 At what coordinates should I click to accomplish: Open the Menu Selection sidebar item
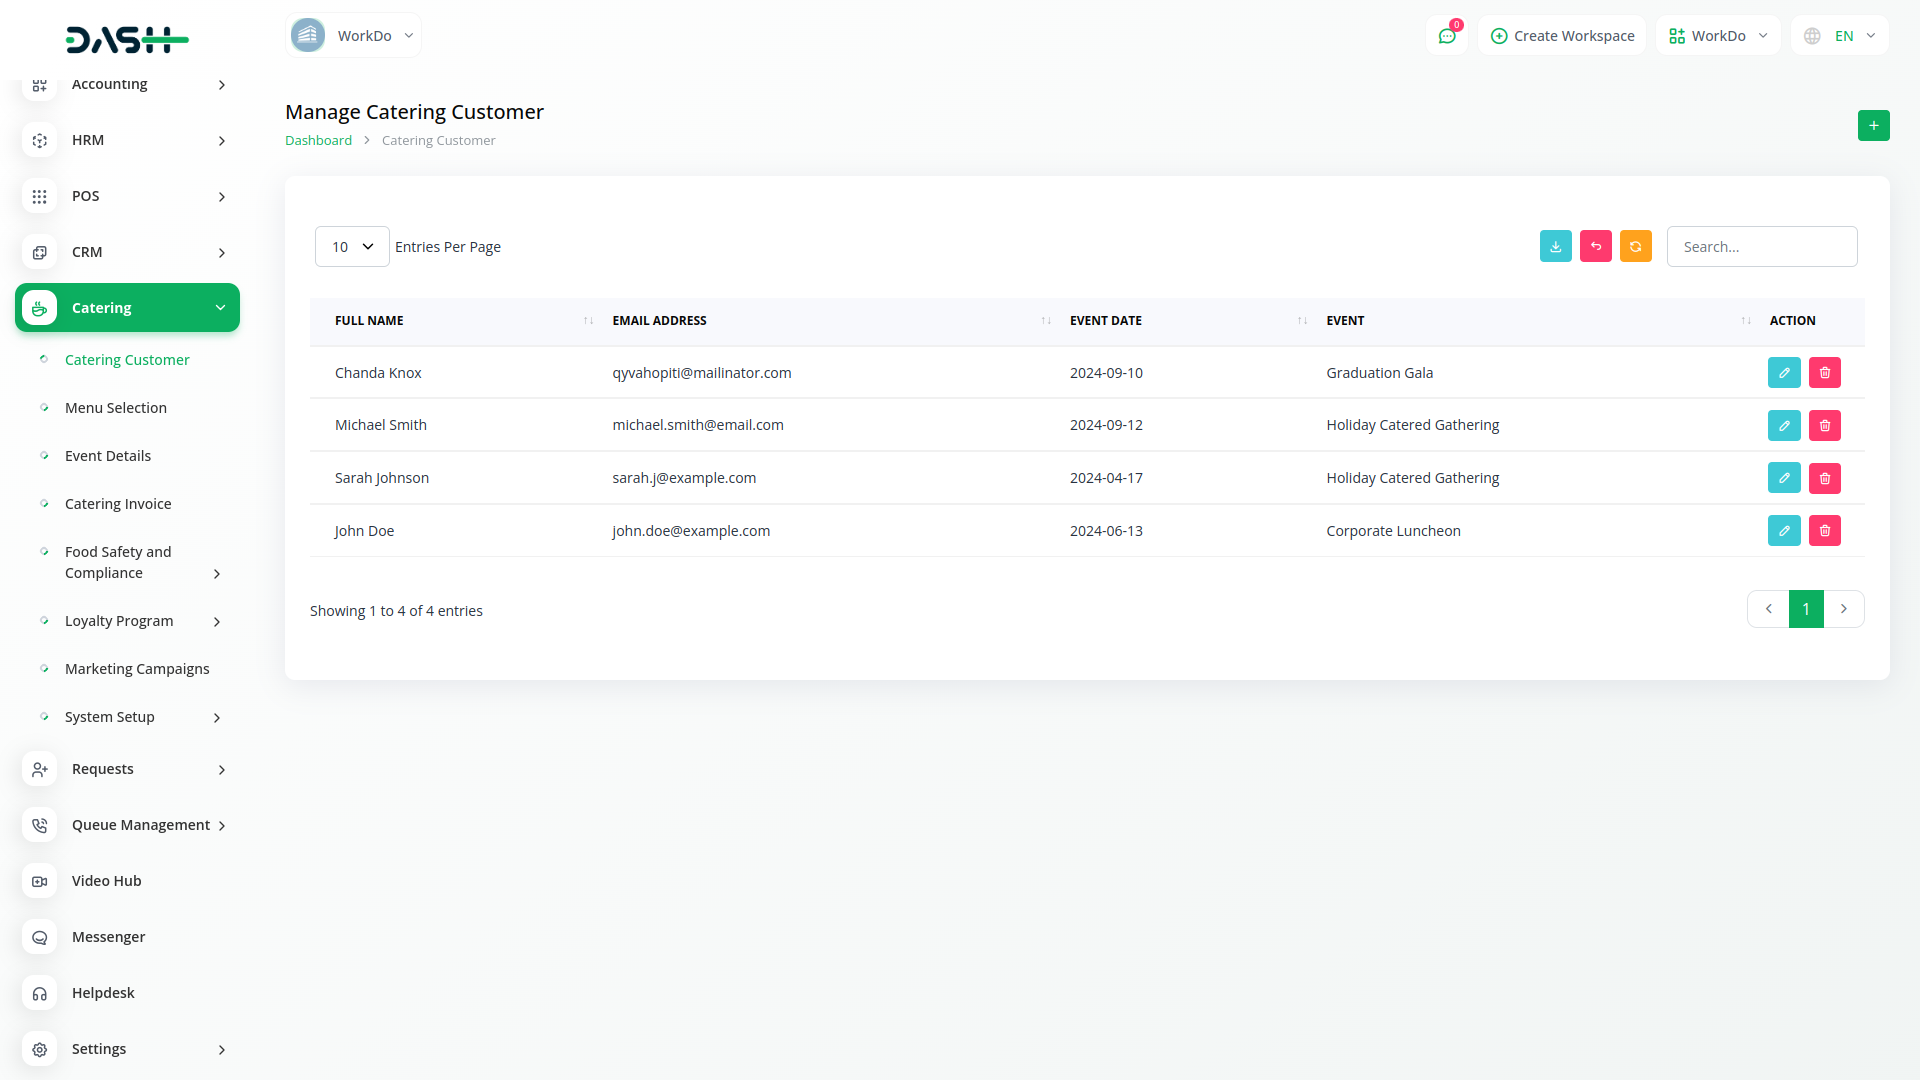click(x=116, y=408)
